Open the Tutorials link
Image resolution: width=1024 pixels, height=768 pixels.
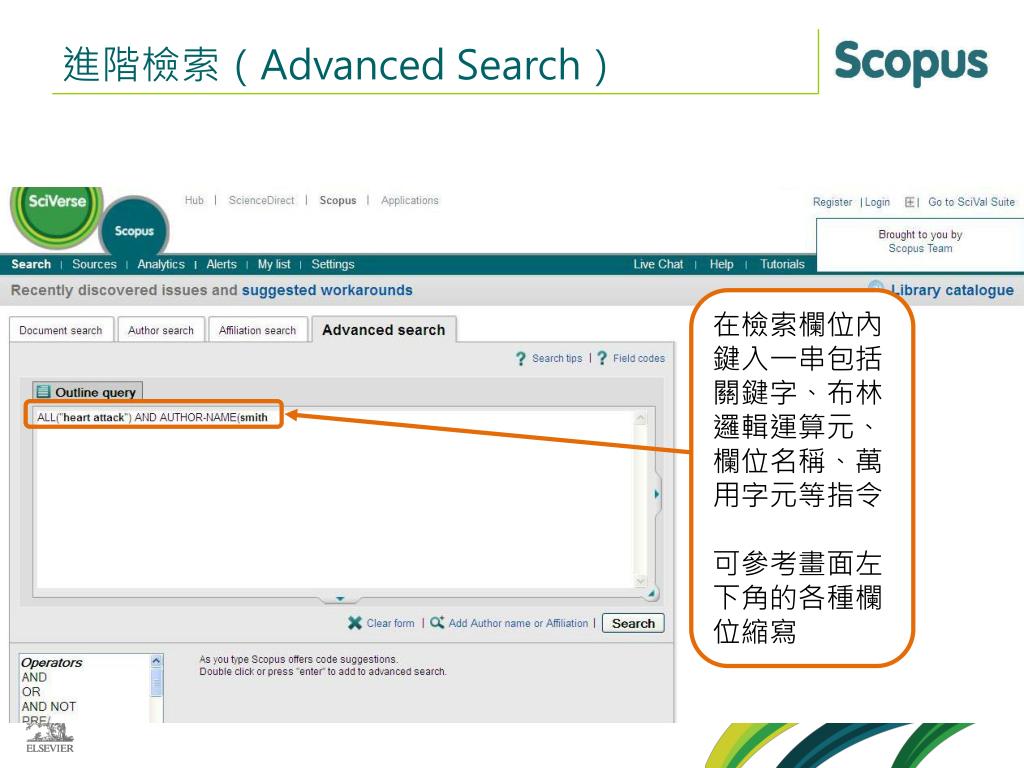point(782,264)
